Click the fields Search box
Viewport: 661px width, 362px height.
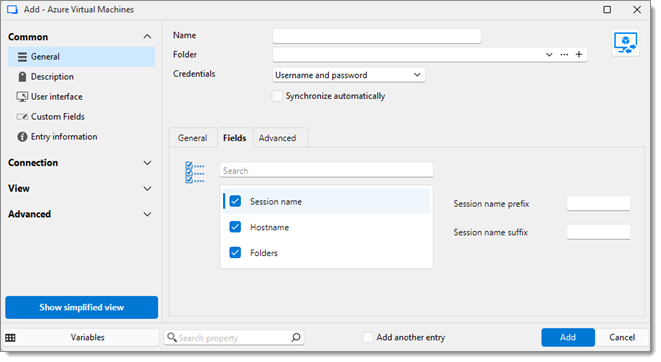326,170
